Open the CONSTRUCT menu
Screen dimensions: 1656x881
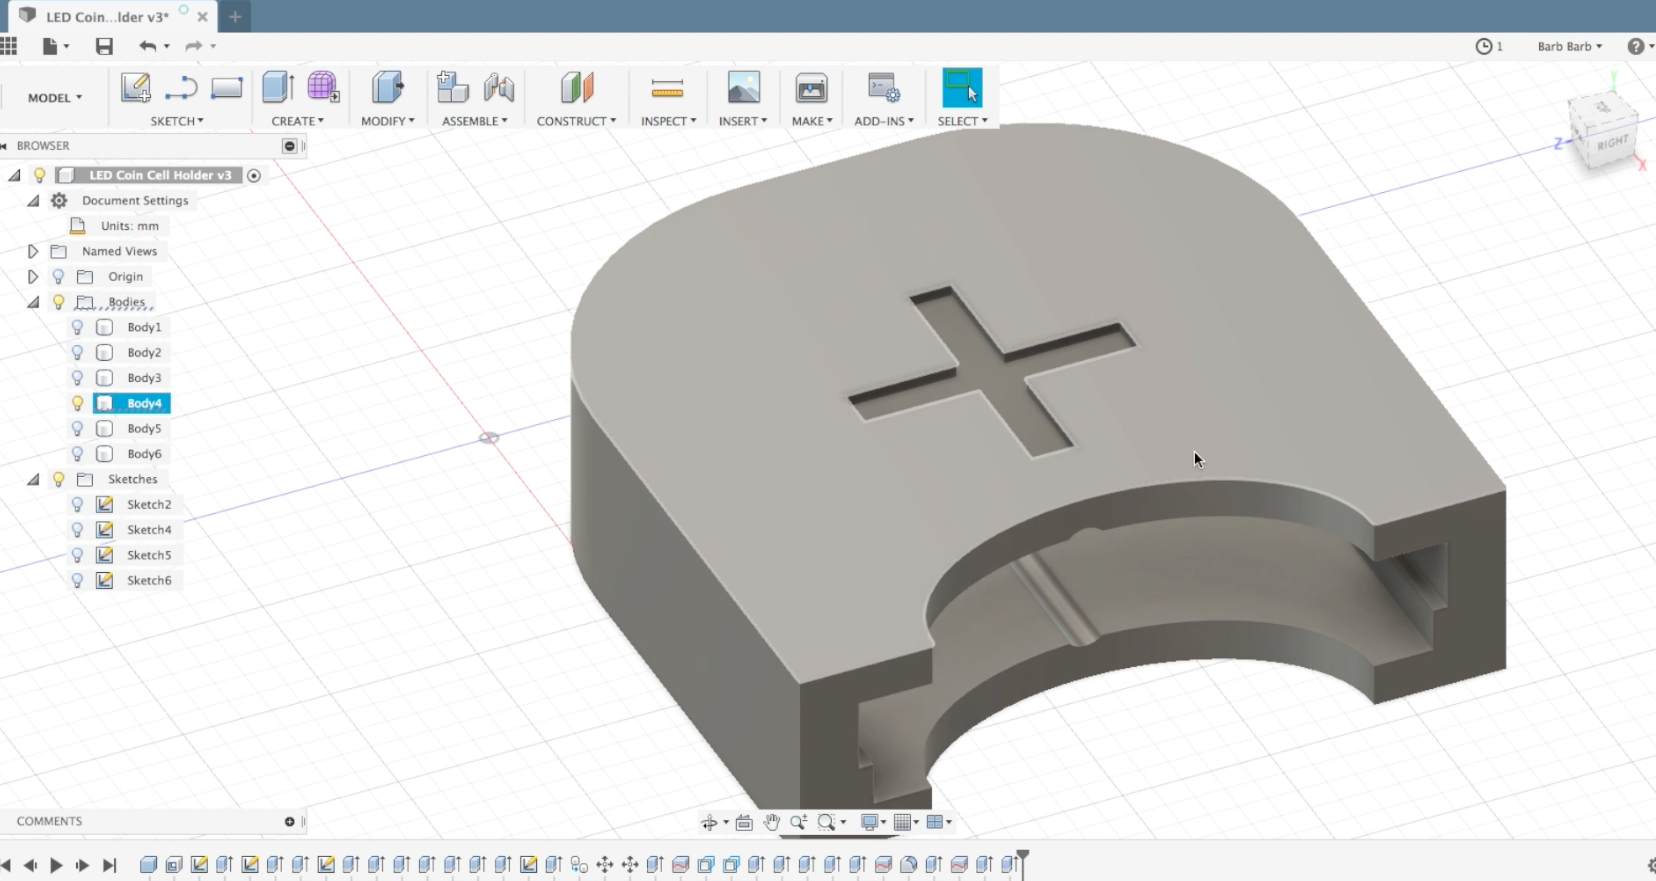coord(576,121)
